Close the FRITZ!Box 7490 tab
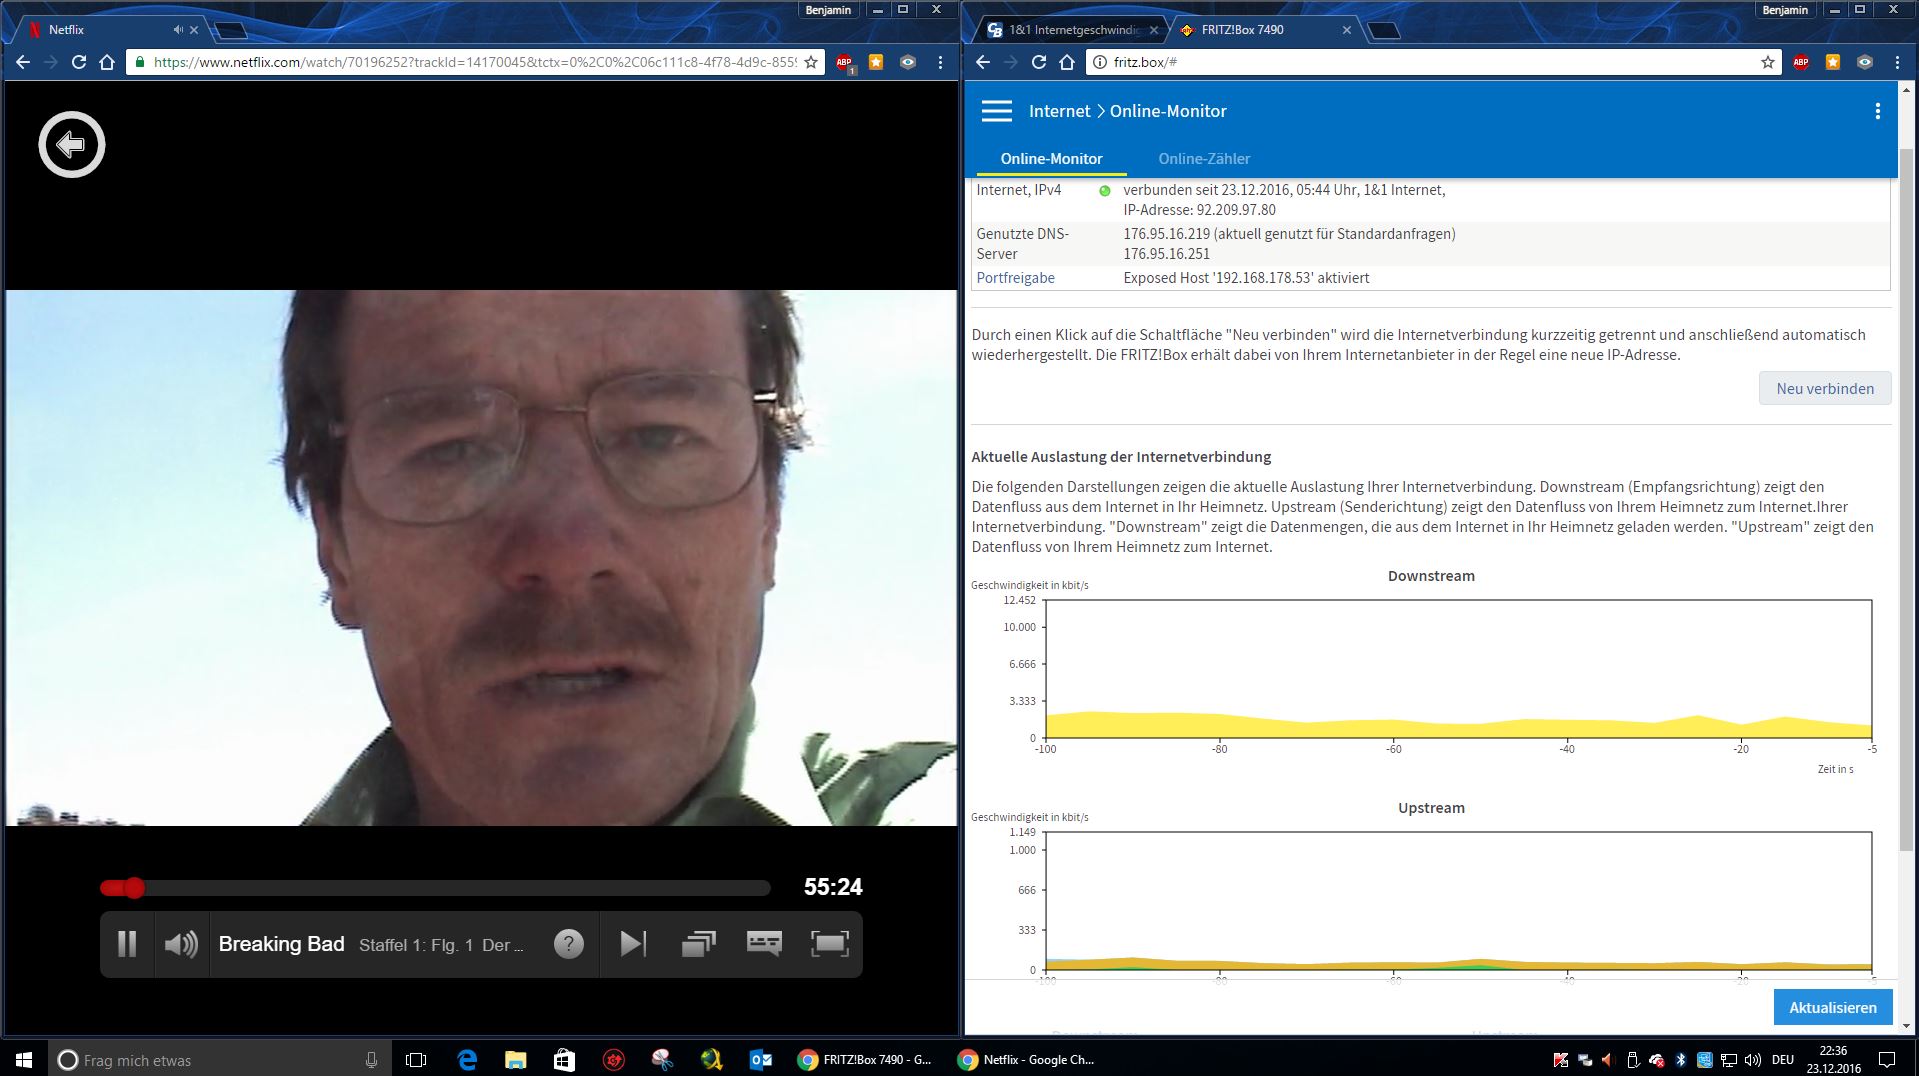This screenshot has height=1076, width=1919. pyautogui.click(x=1346, y=30)
